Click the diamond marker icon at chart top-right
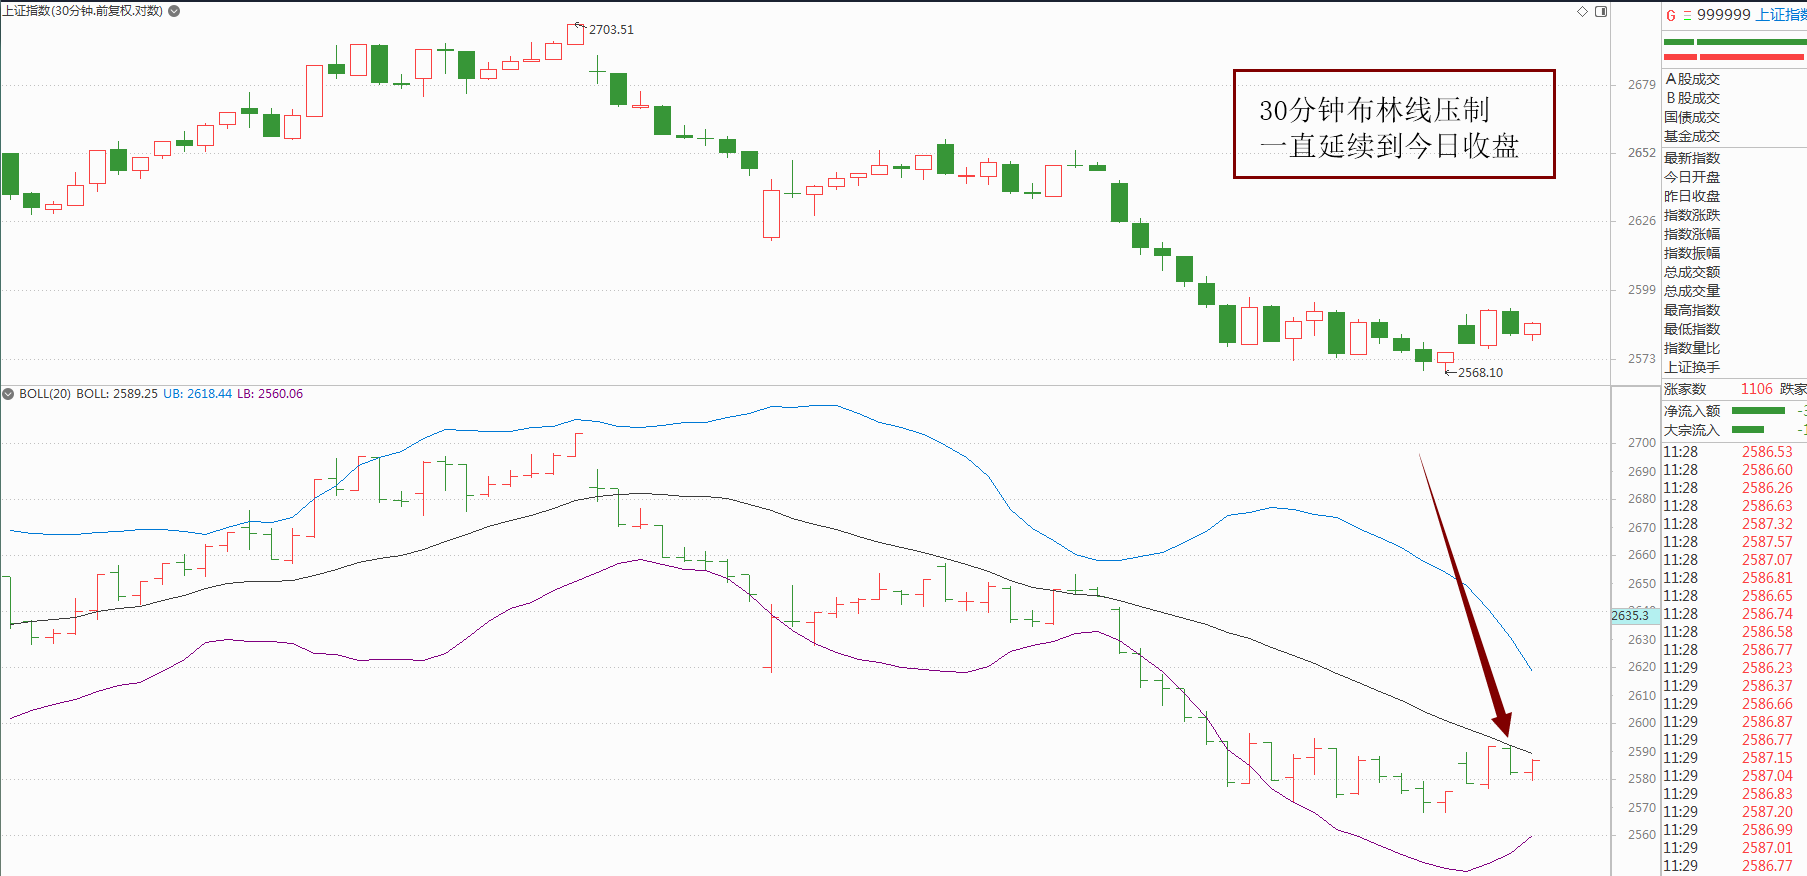The width and height of the screenshot is (1807, 876). coord(1582,12)
